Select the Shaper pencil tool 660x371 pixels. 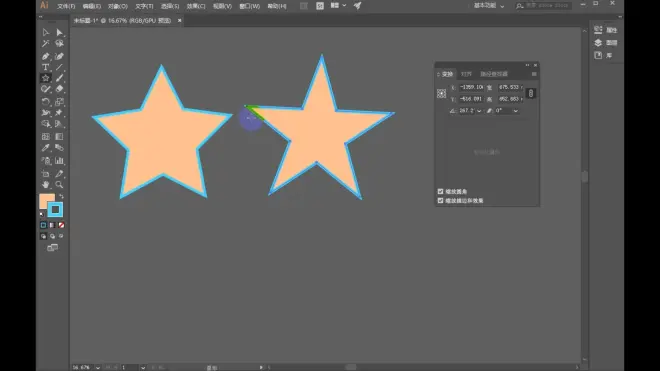(45, 89)
